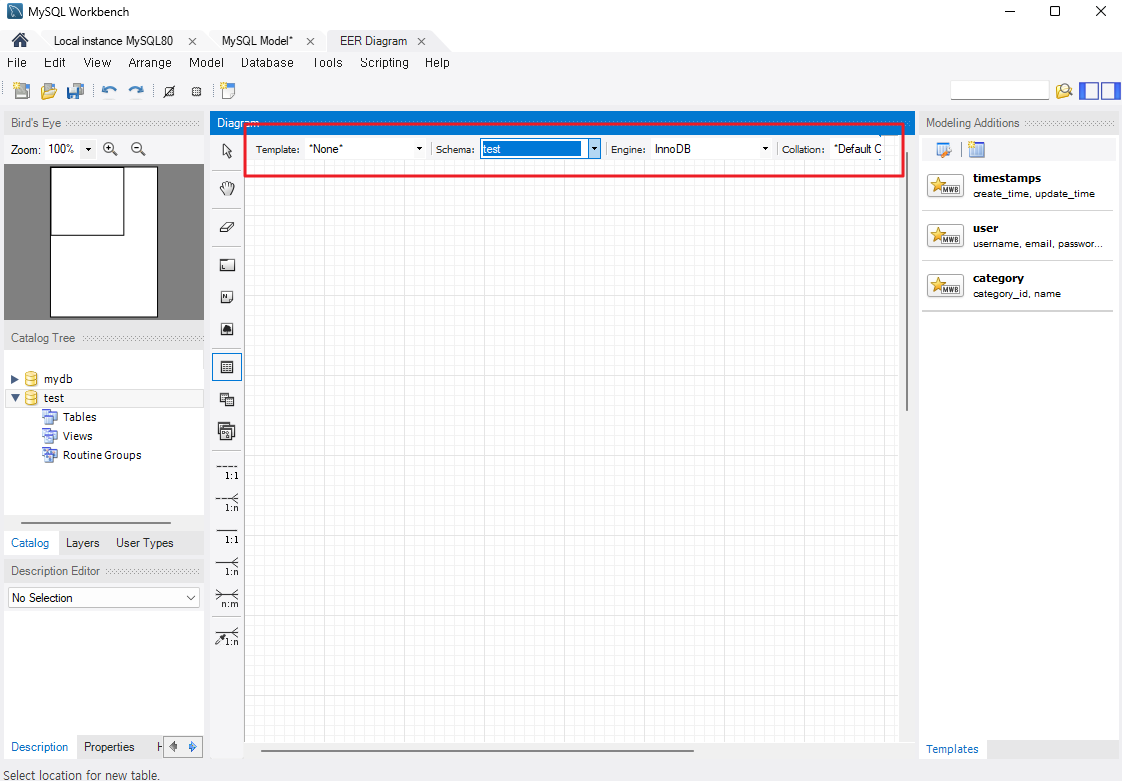Select the solid 1:n identifying relationship tool
The image size is (1122, 781).
(x=228, y=567)
